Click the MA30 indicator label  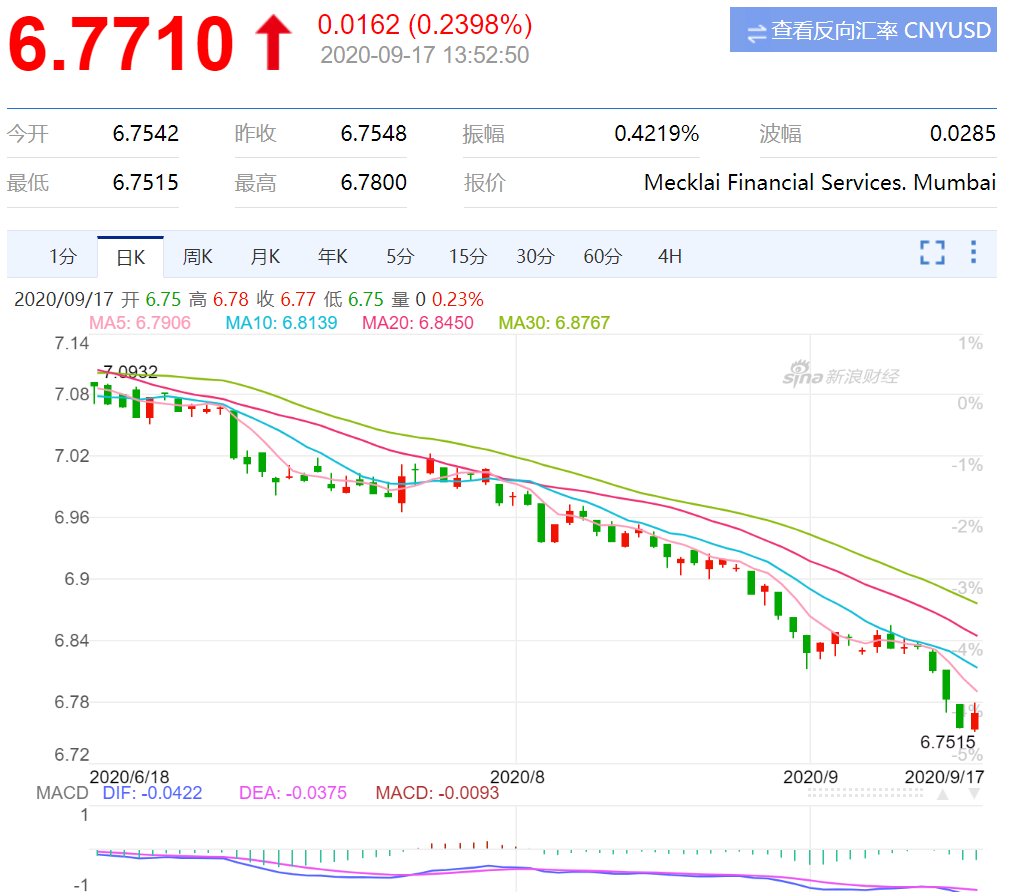click(554, 323)
